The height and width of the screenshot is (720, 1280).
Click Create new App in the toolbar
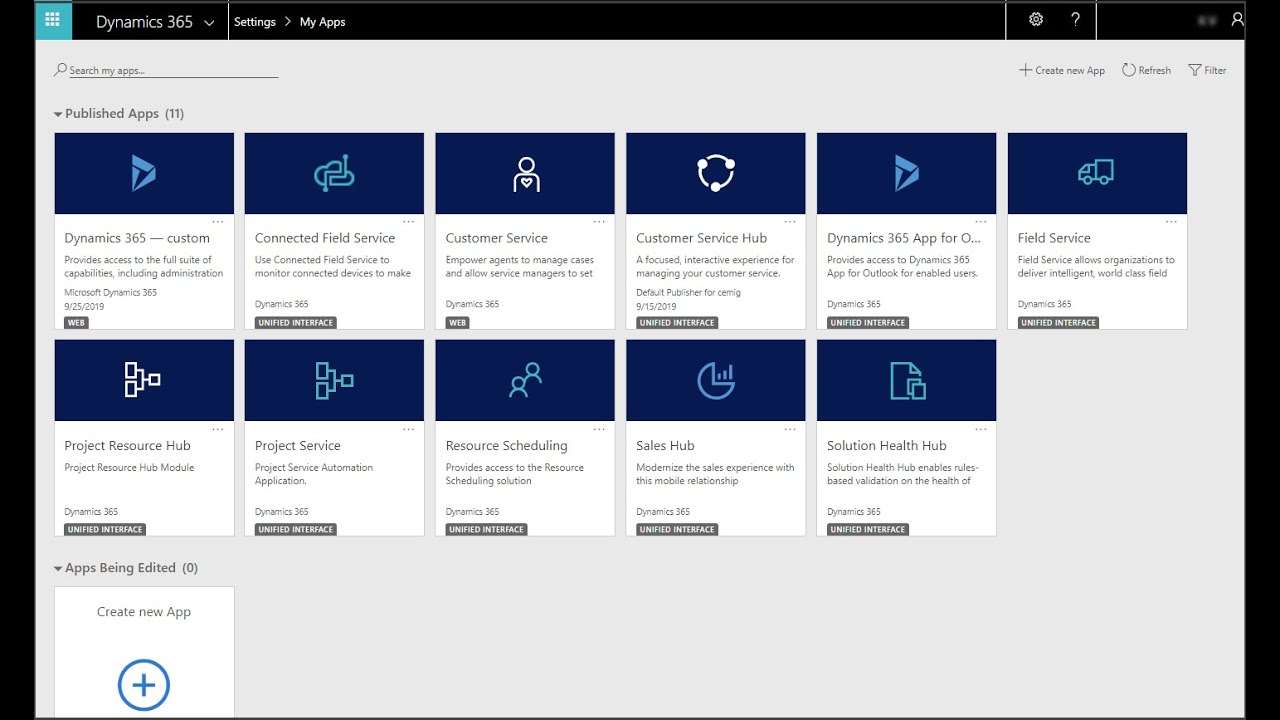[x=1062, y=70]
